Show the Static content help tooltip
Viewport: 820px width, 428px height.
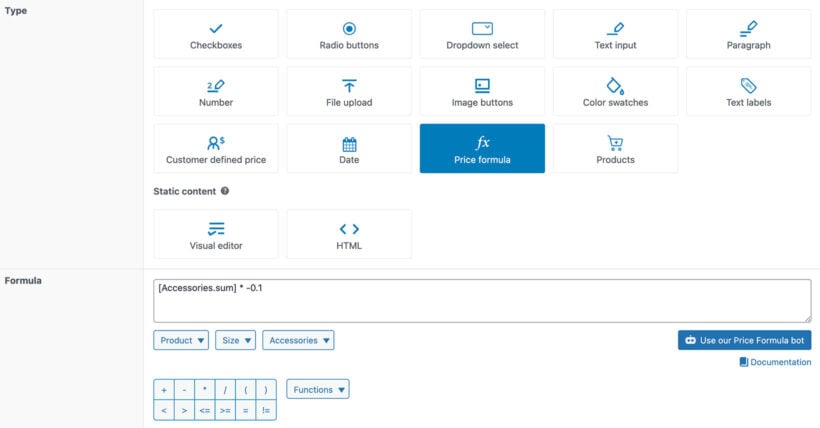(225, 191)
